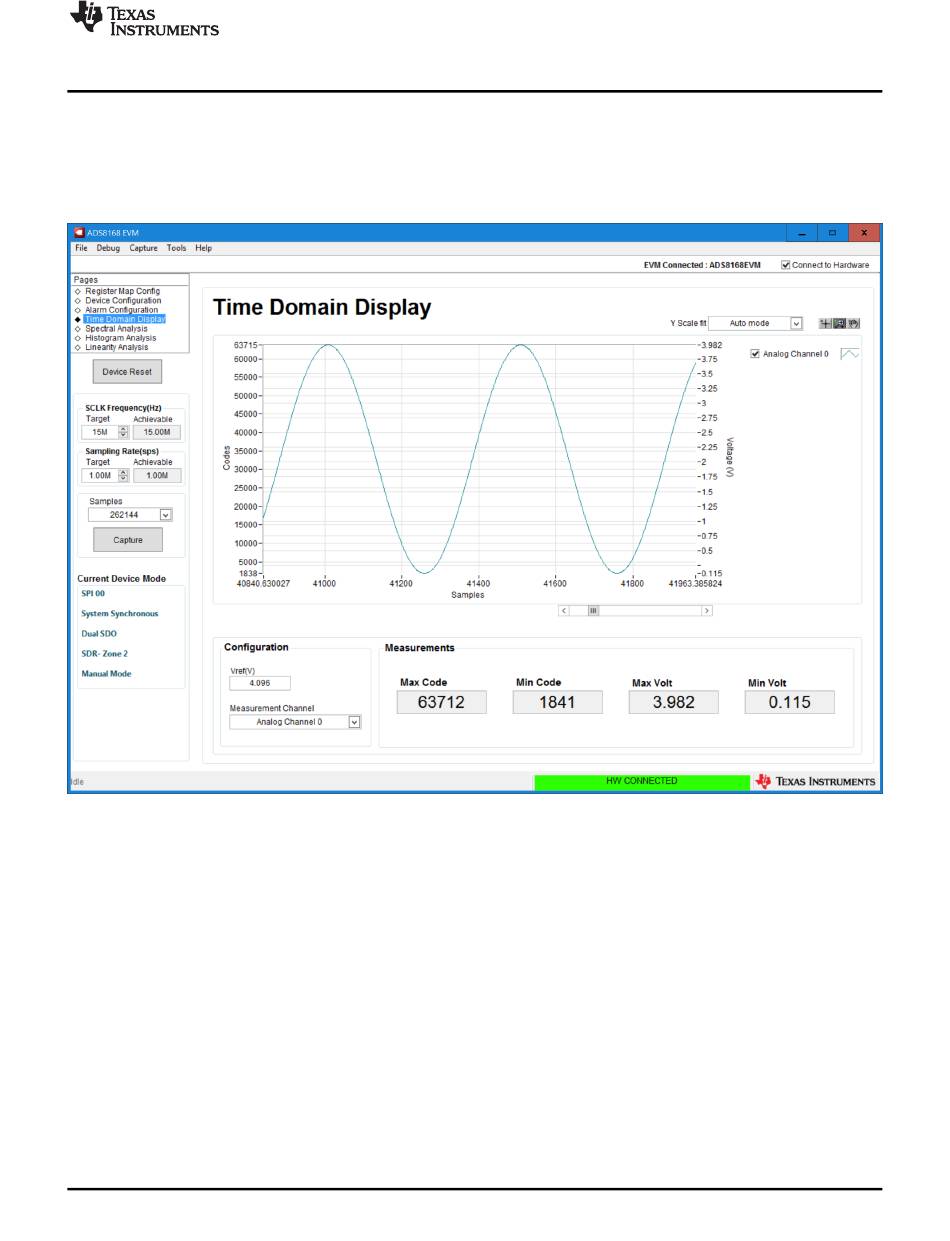Go to the Register Map Config page

coord(122,291)
